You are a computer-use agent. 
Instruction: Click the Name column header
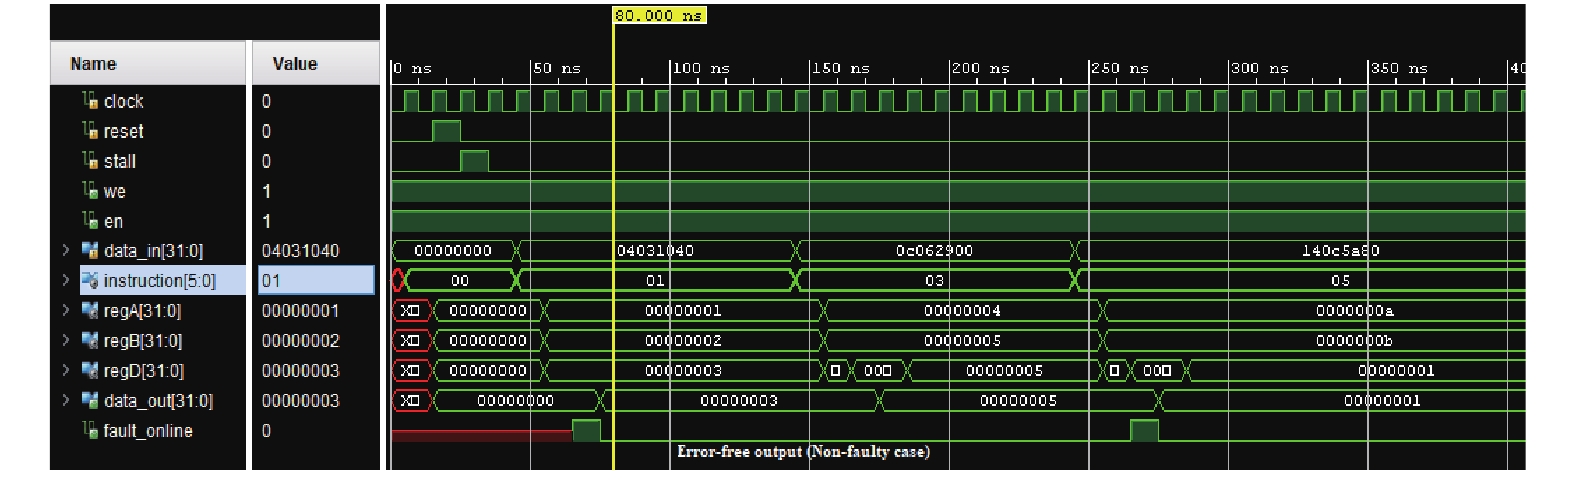94,64
